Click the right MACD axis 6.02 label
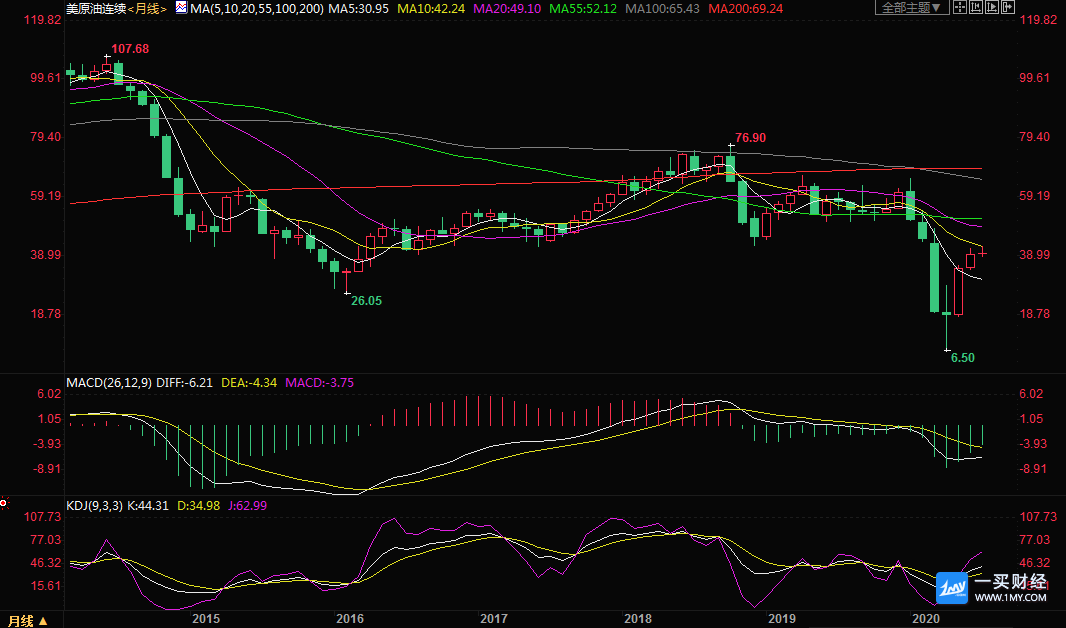The height and width of the screenshot is (628, 1066). 1031,394
